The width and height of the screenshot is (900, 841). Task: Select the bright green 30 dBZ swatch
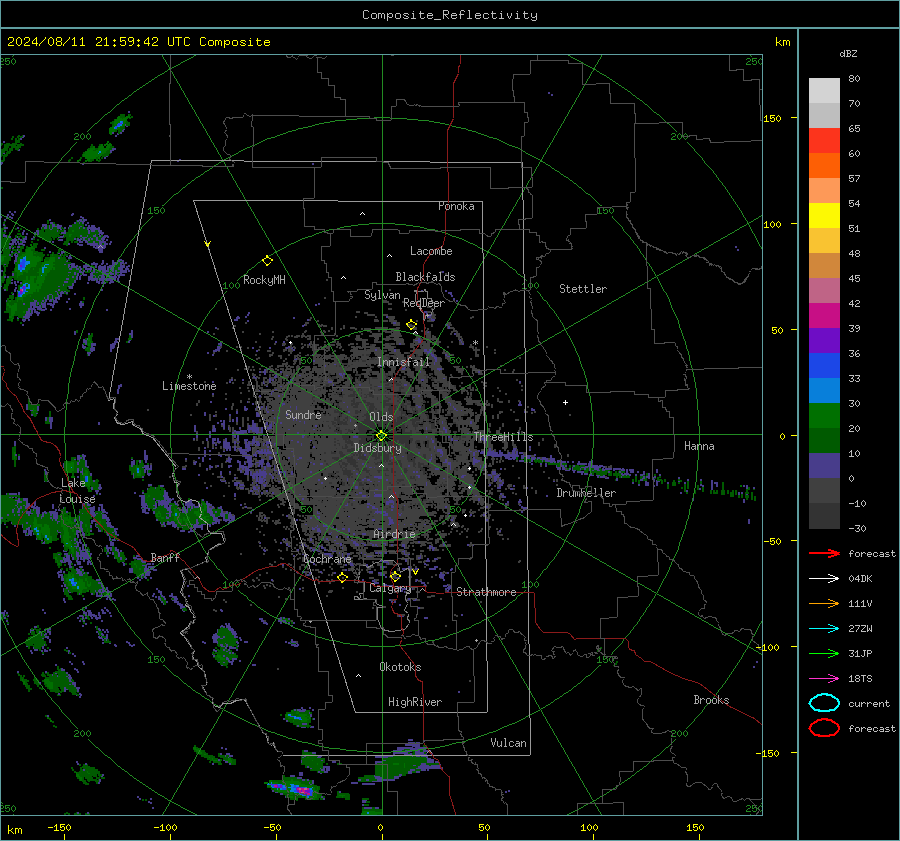tap(824, 416)
